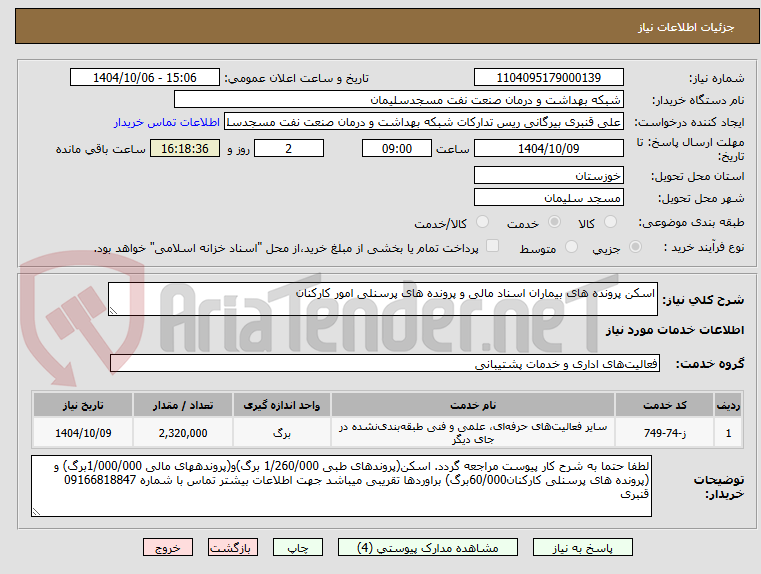Click the نوع فرآیند خرید label
The image size is (761, 574).
704,247
